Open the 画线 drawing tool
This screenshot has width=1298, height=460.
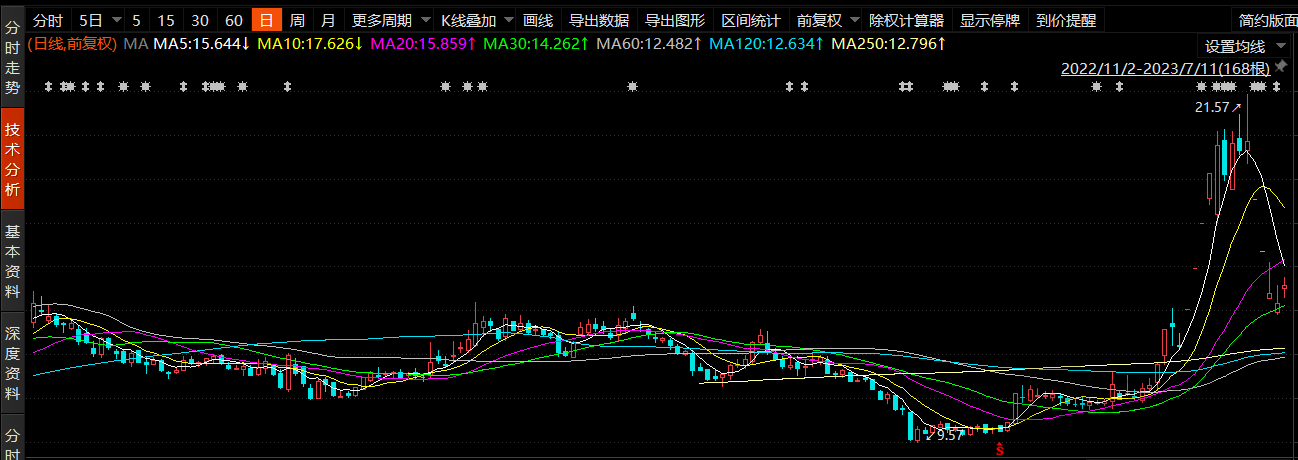[x=538, y=20]
